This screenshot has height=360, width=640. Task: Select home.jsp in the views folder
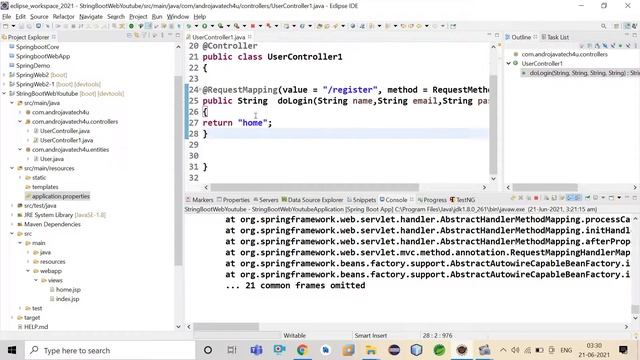[65, 289]
